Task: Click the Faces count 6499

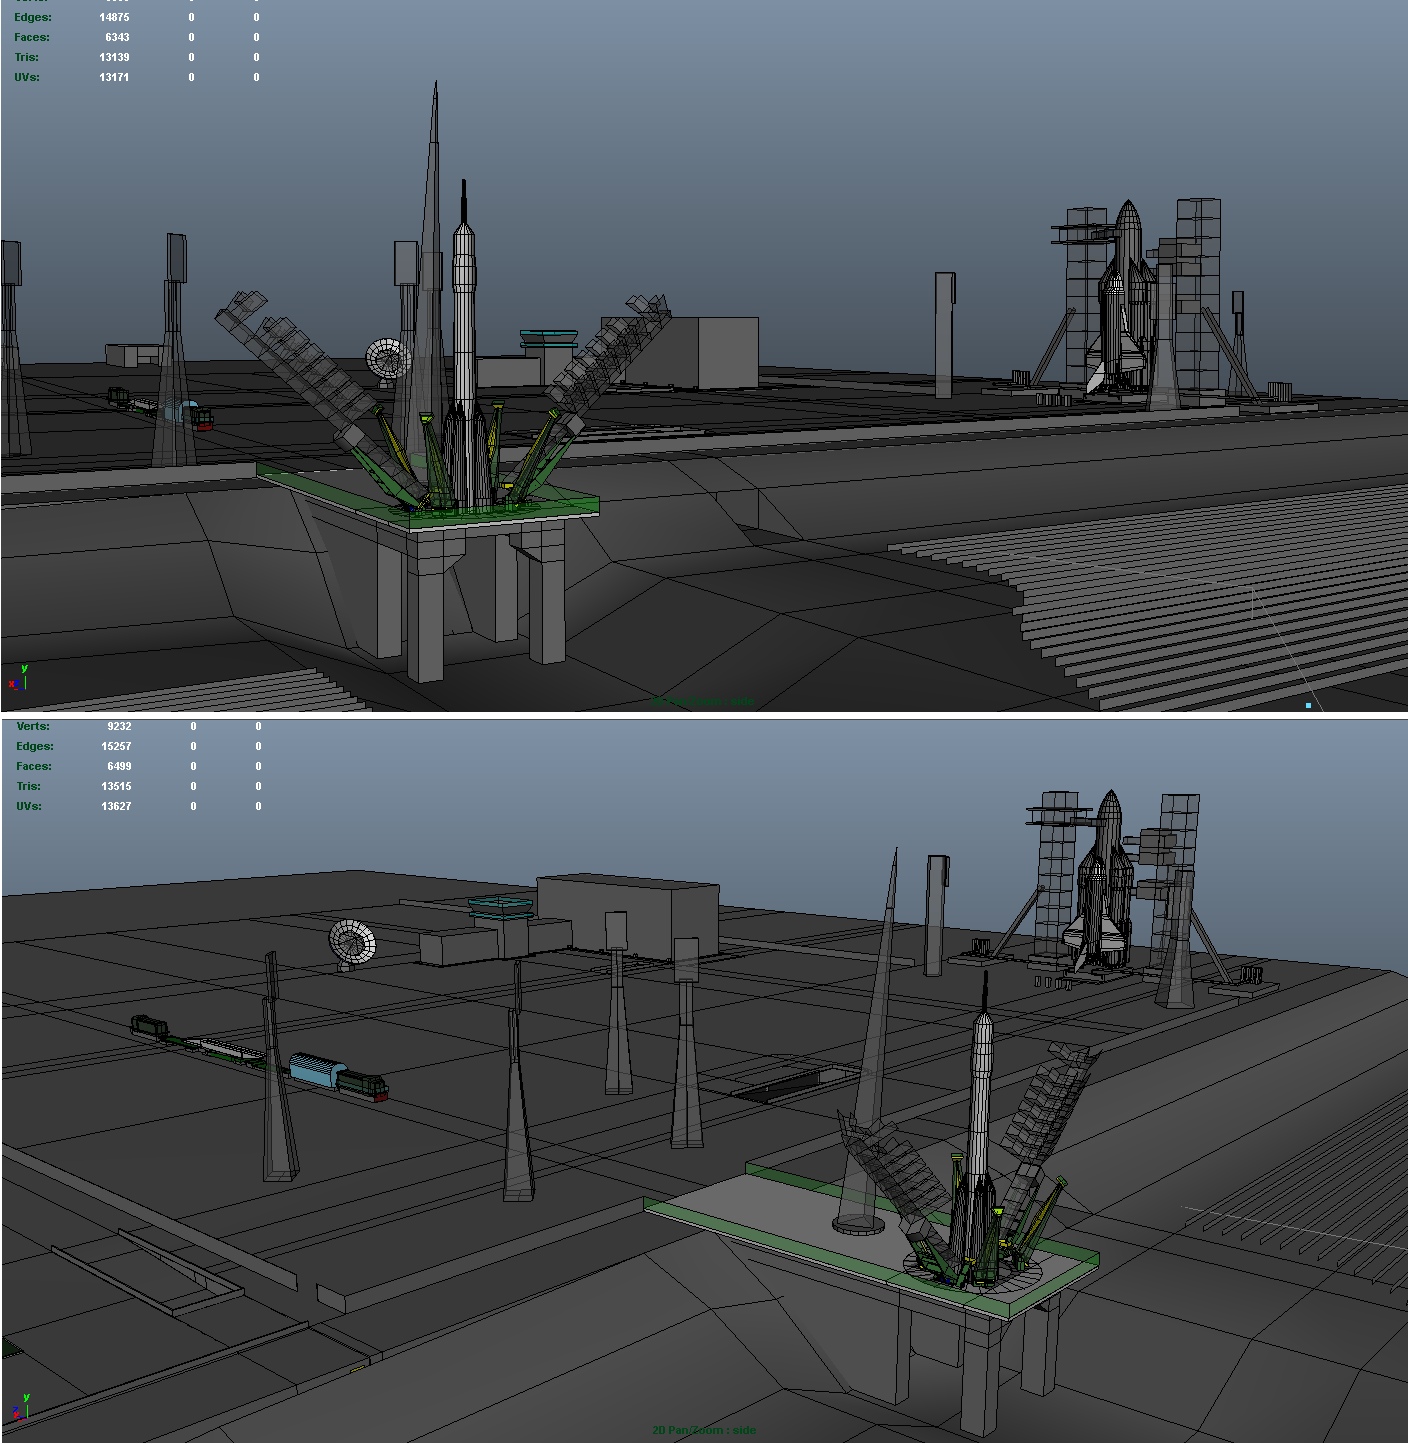Action: (116, 766)
